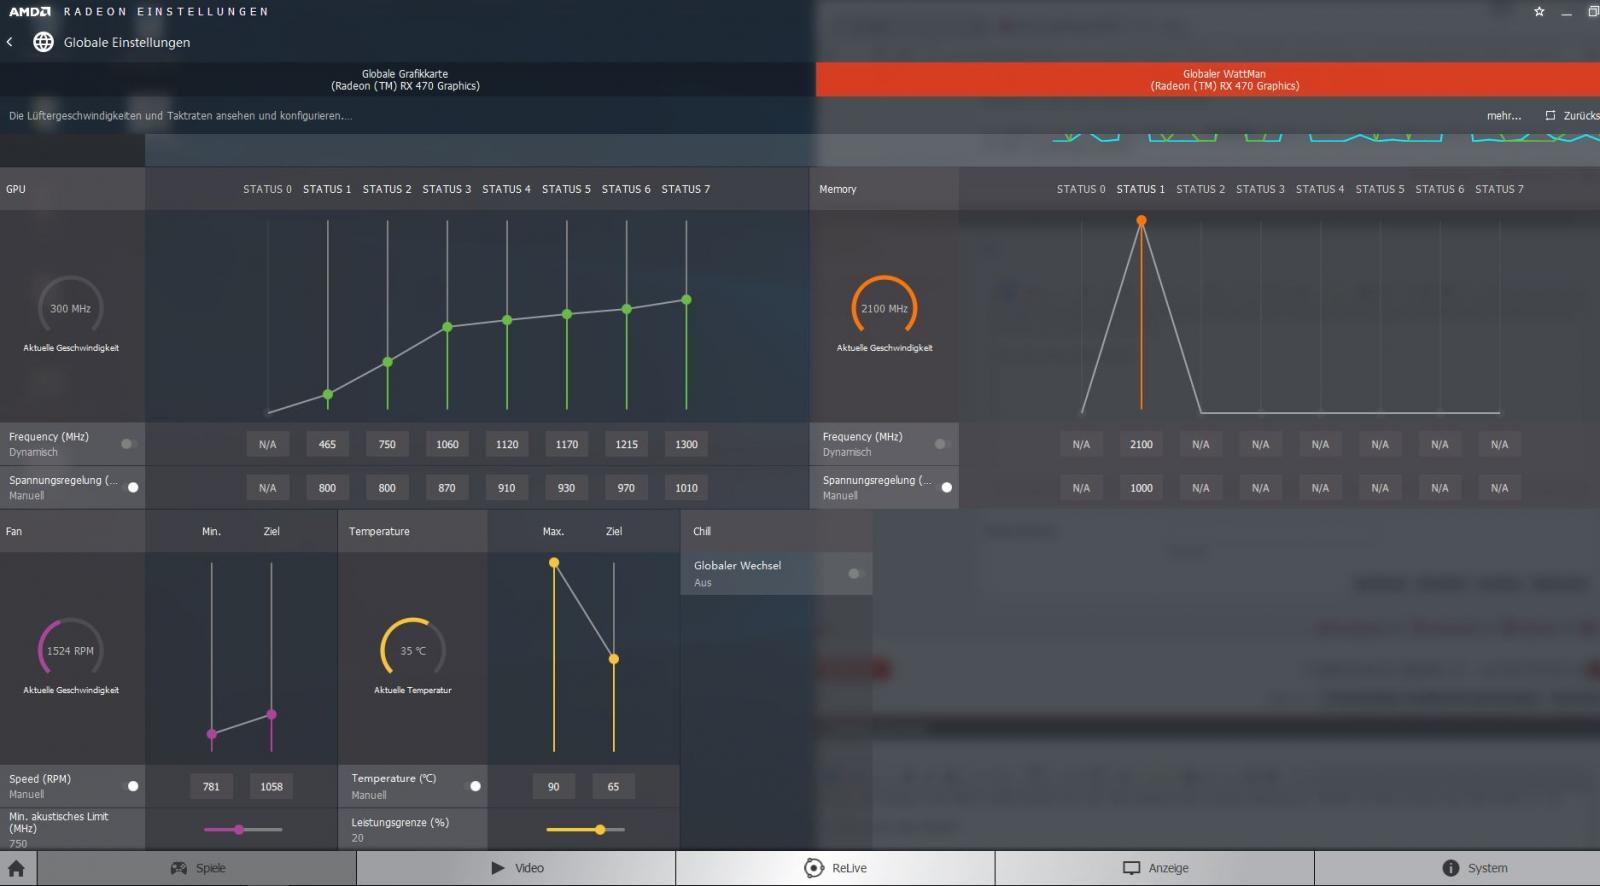The image size is (1600, 886).
Task: Click target temperature field 65
Action: click(613, 786)
